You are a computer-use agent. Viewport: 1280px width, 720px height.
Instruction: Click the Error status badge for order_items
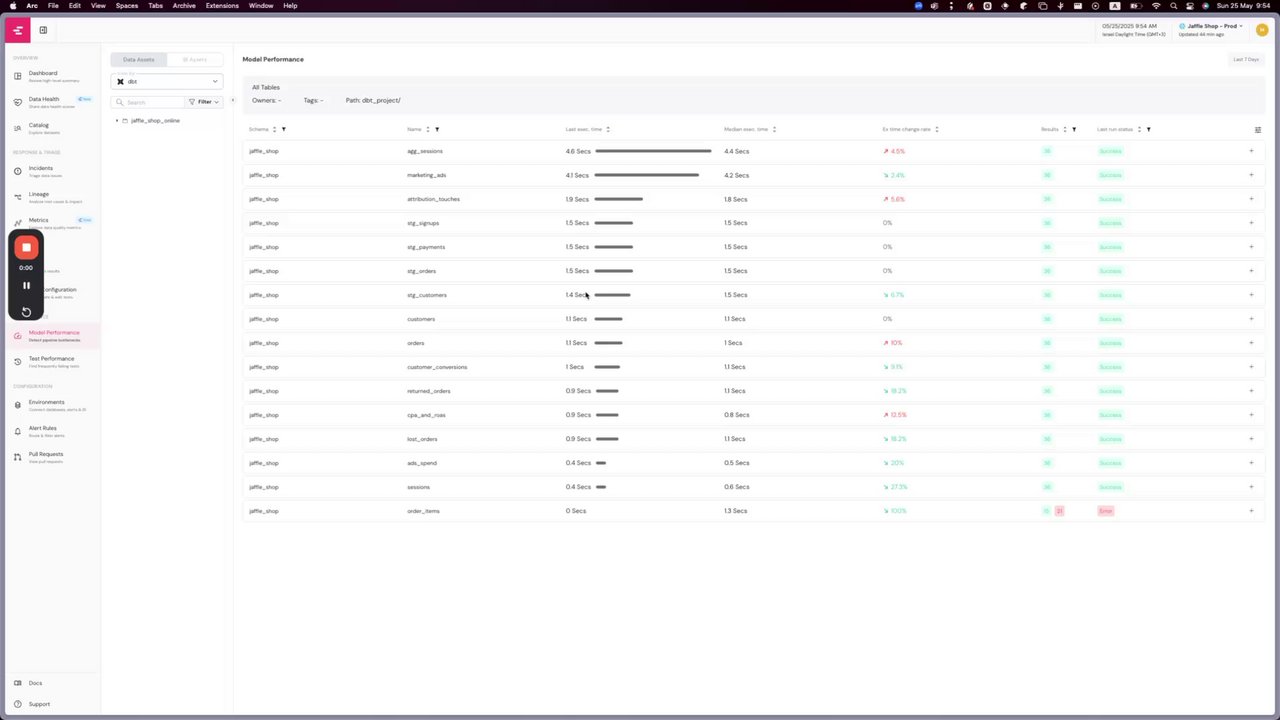click(1105, 511)
